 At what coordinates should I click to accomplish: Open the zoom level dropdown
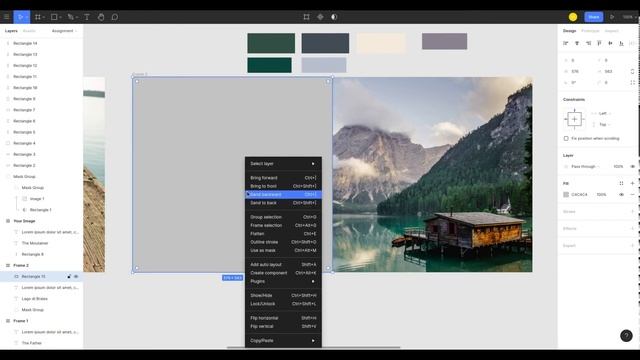point(629,17)
